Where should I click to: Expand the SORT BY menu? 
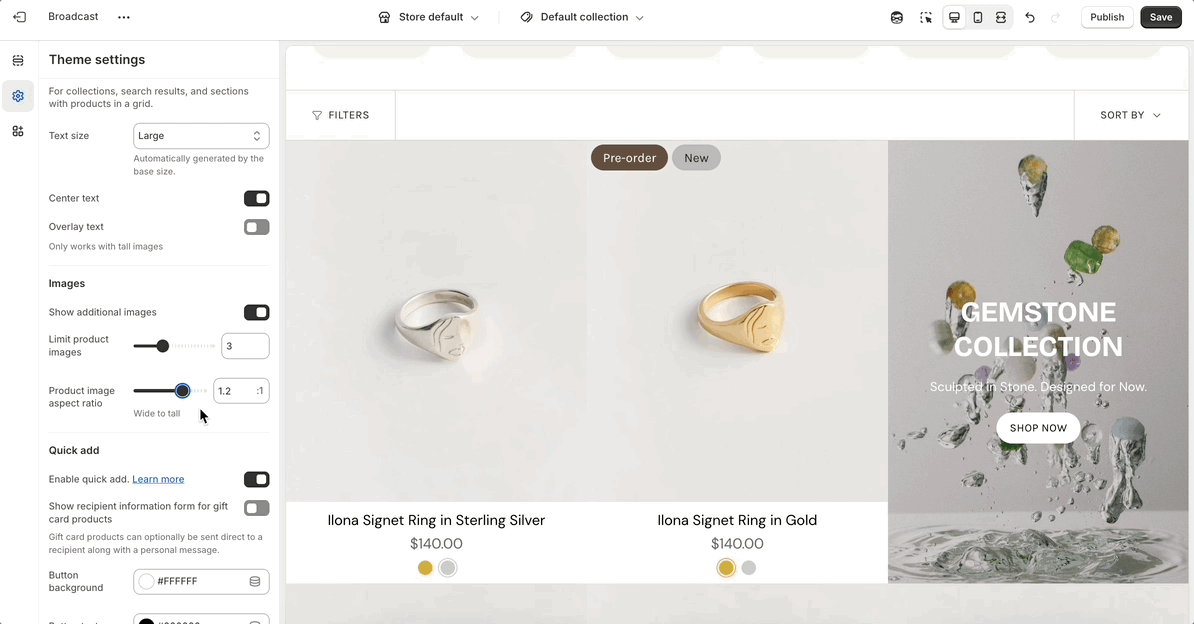coord(1130,115)
